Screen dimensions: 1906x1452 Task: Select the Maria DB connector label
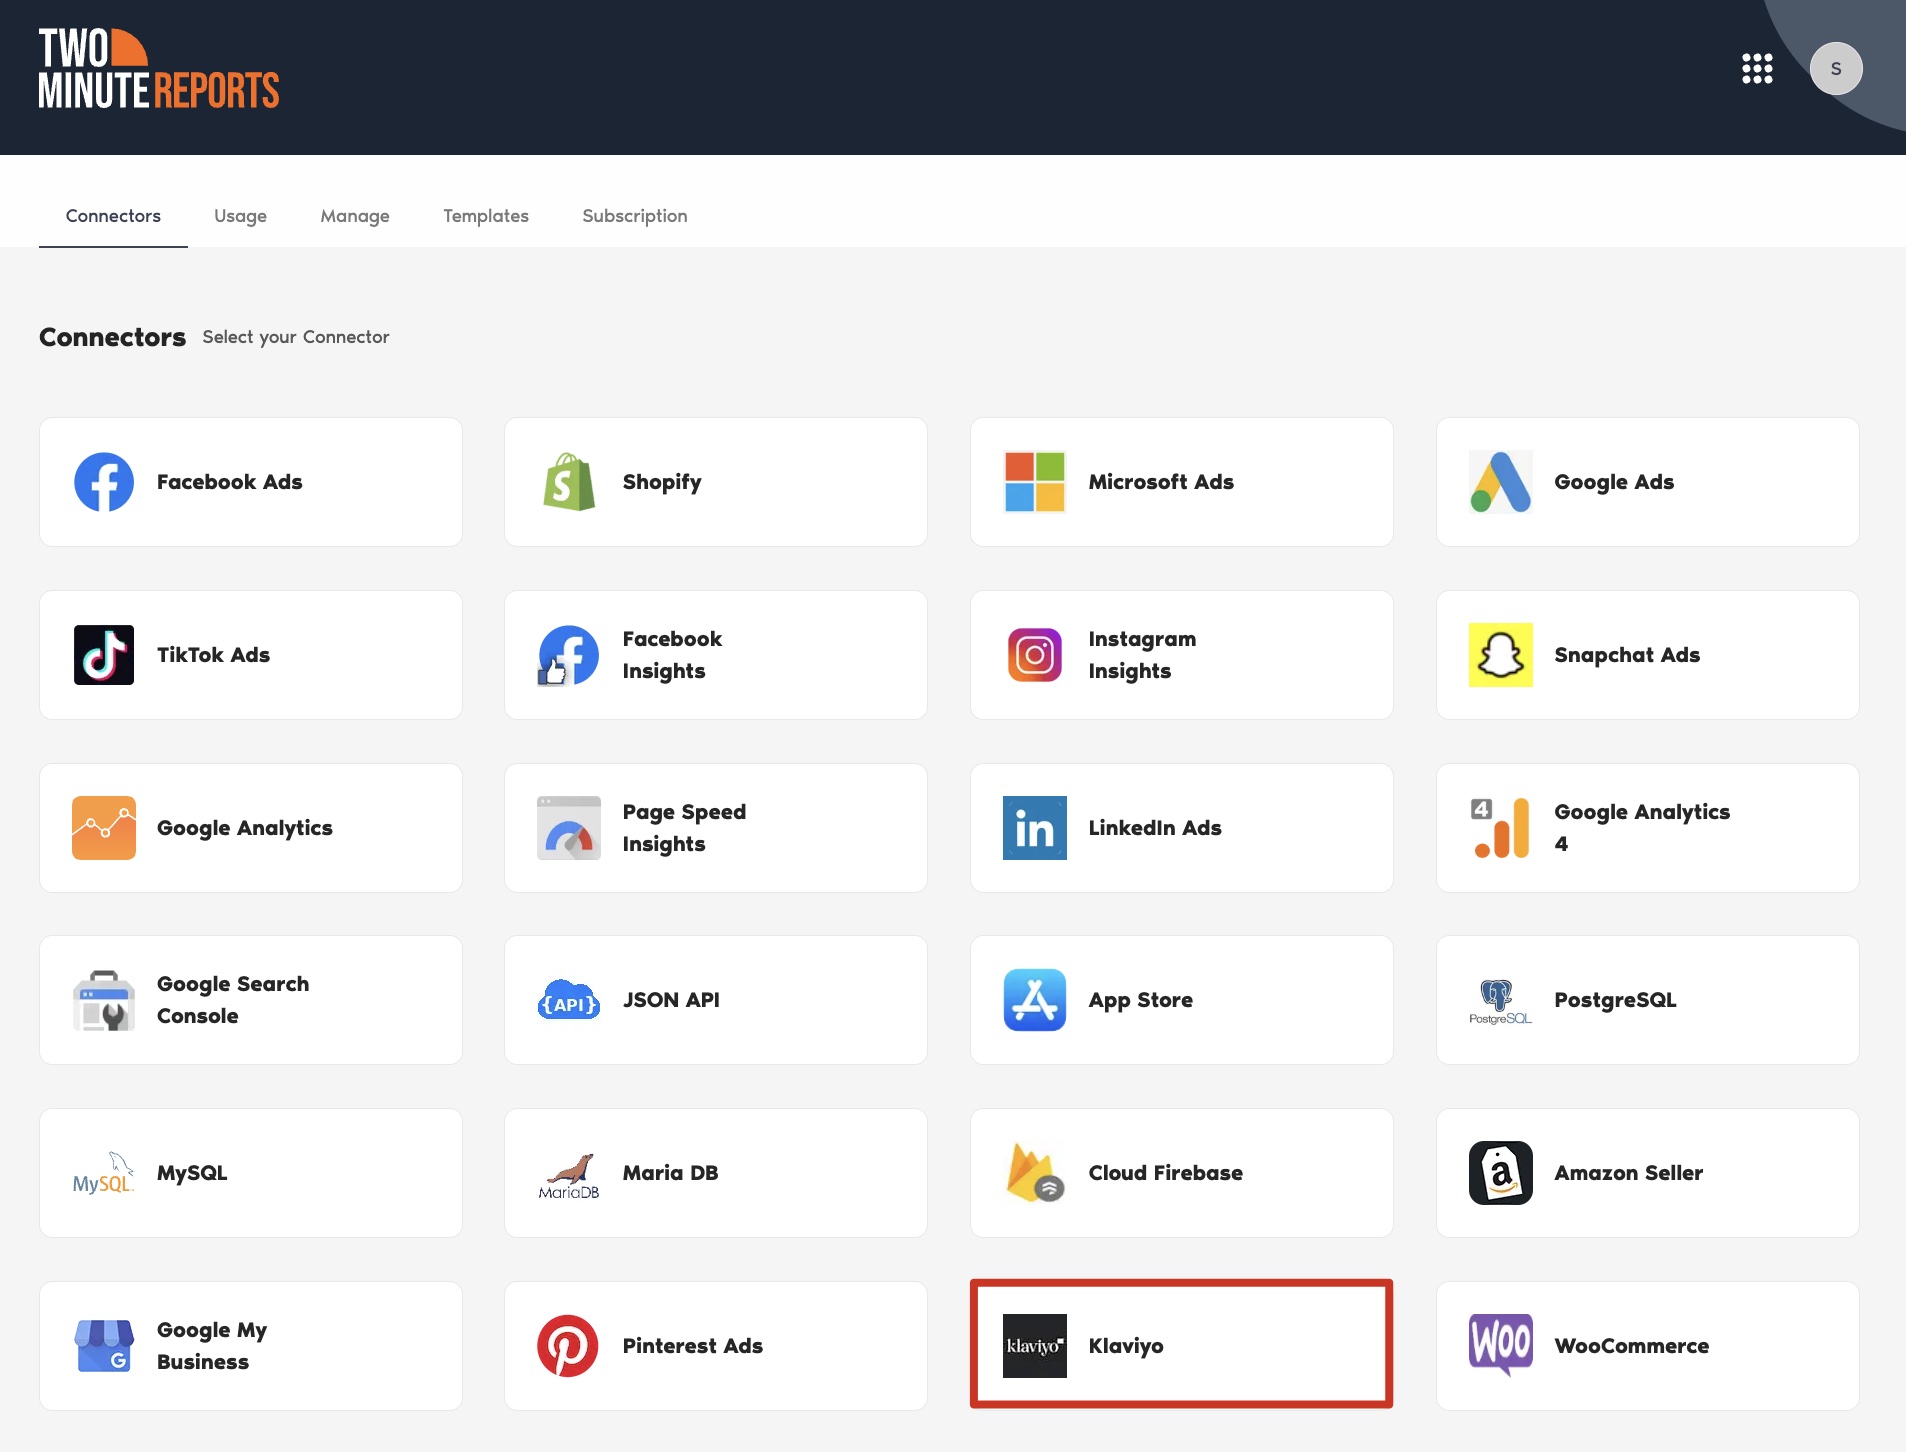670,1173
